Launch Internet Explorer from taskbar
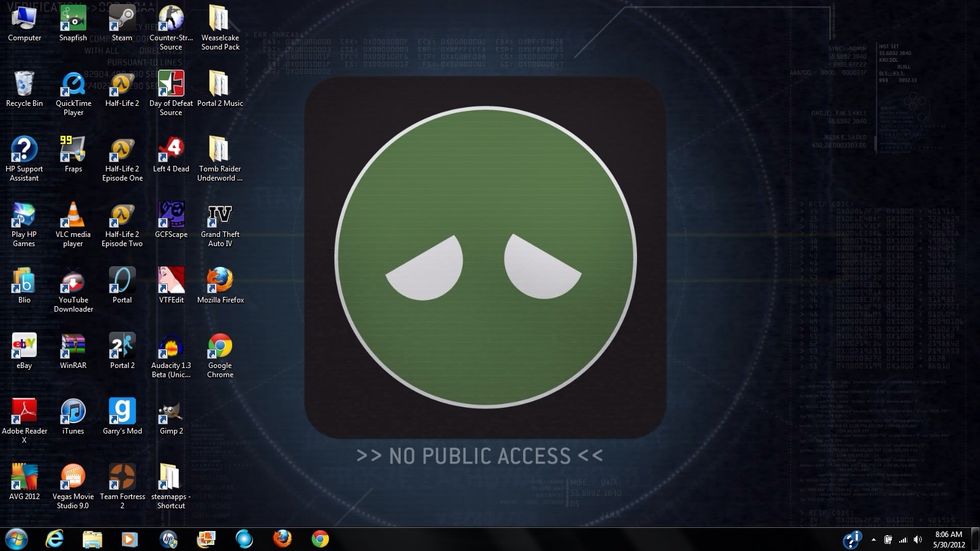Viewport: 980px width, 551px height. point(54,539)
